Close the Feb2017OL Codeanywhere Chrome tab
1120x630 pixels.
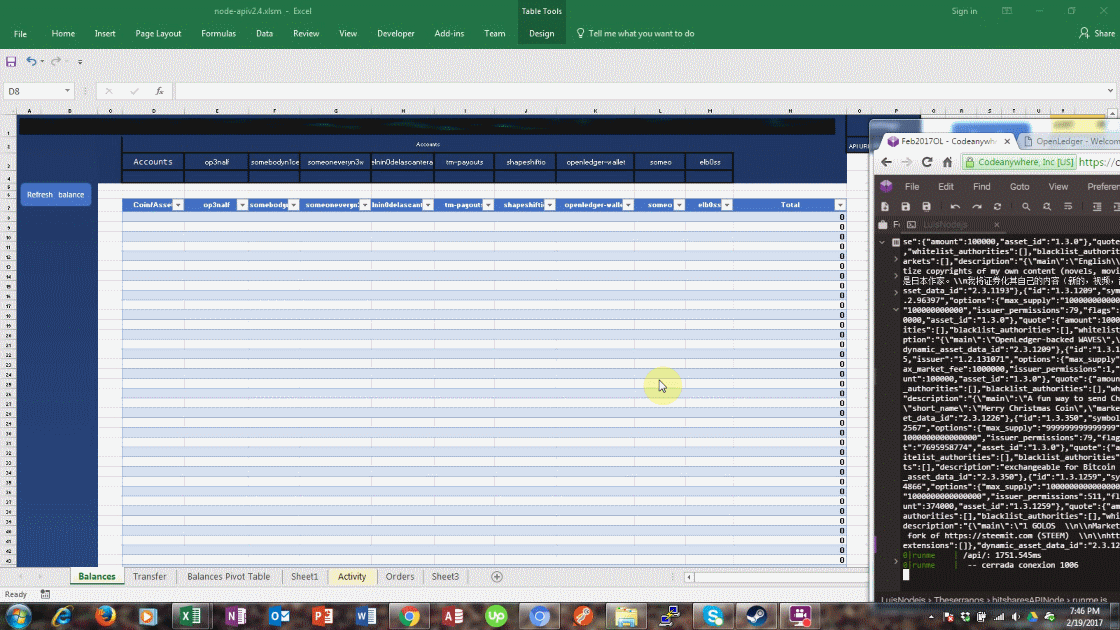(x=1007, y=141)
